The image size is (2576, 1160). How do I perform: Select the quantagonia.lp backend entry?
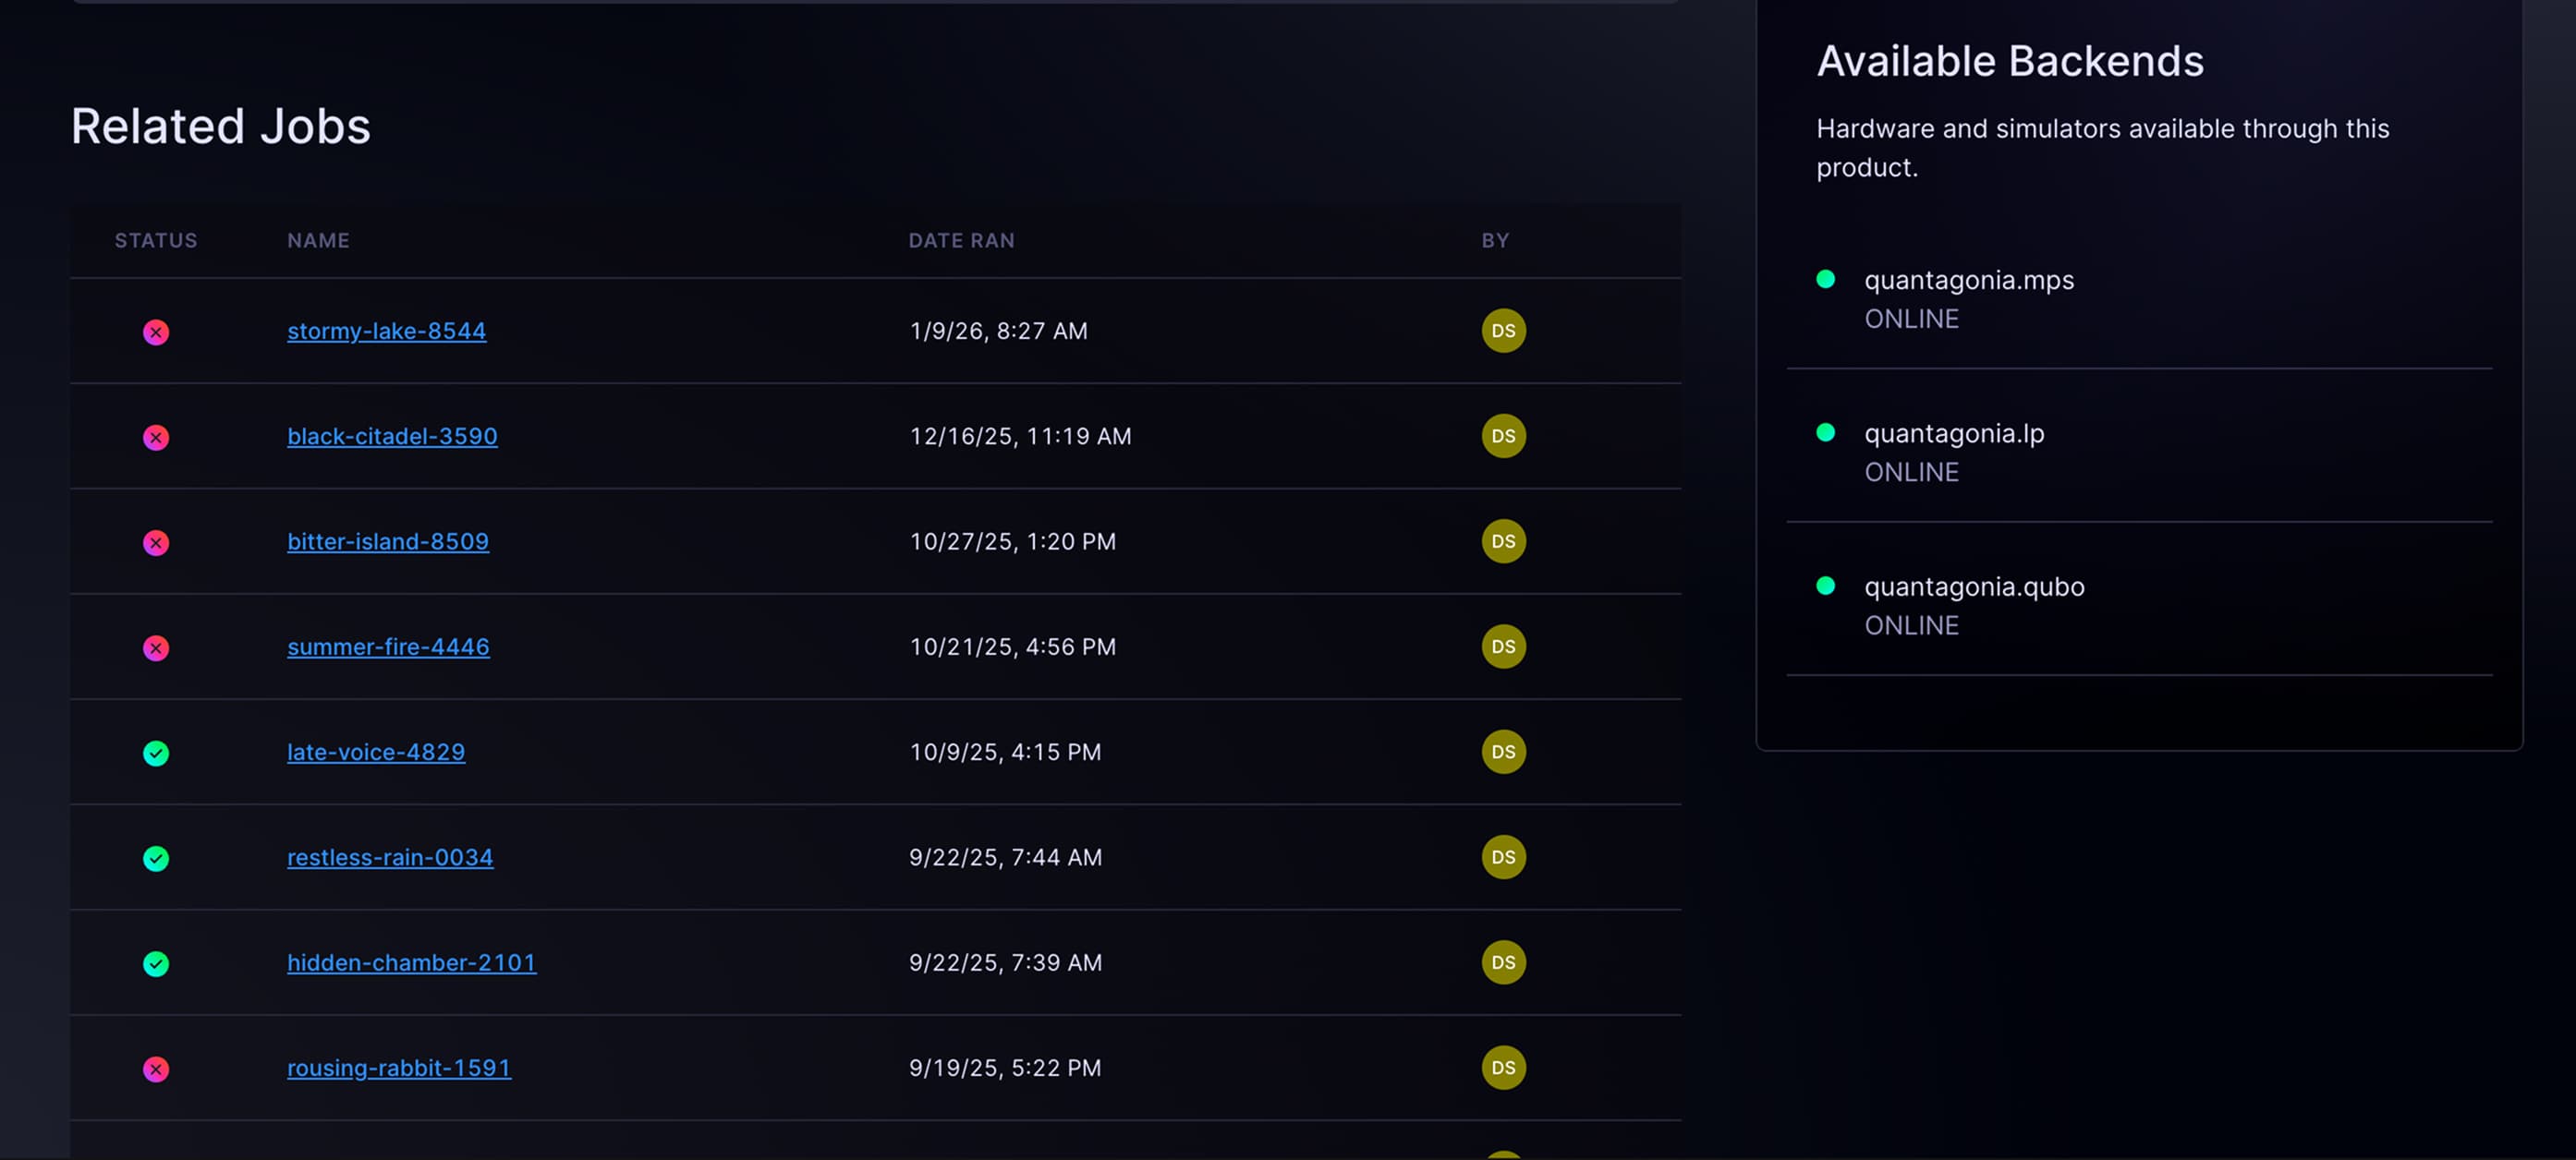[1953, 433]
